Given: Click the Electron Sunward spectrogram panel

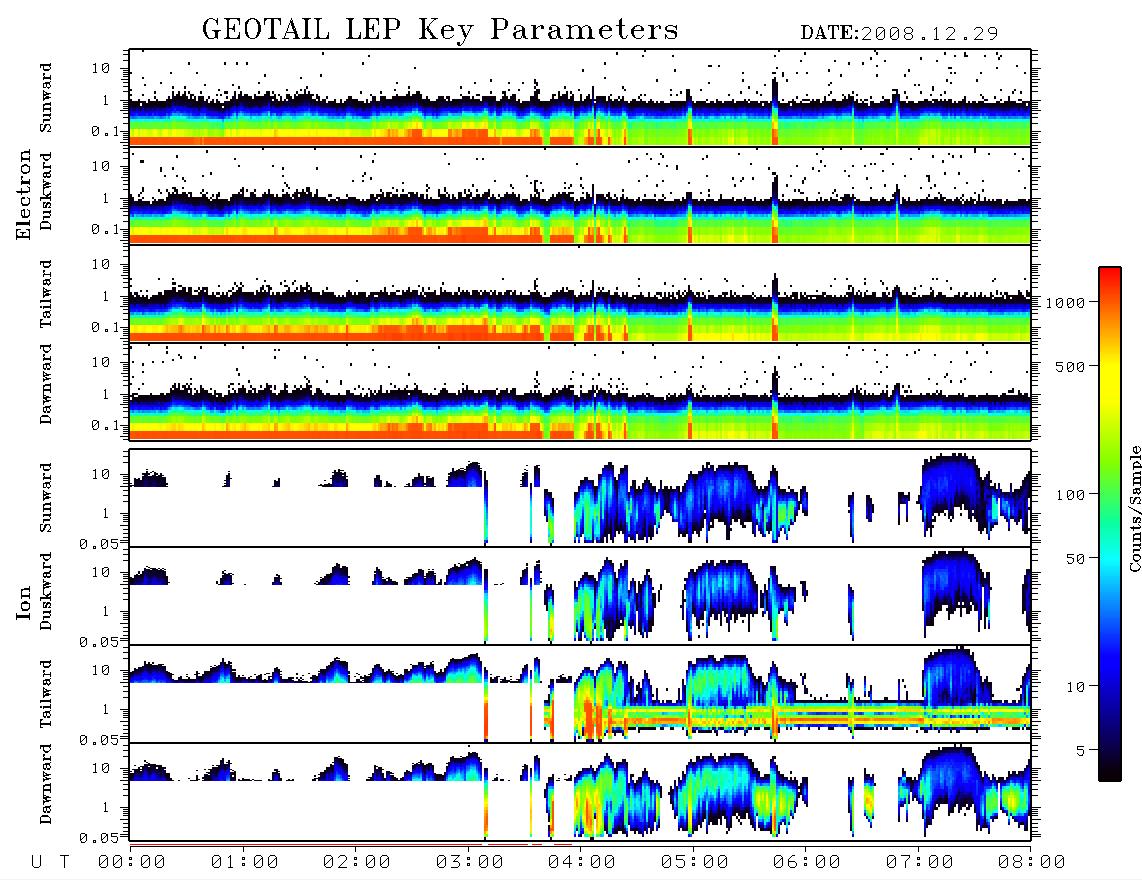Looking at the screenshot, I should tap(580, 98).
